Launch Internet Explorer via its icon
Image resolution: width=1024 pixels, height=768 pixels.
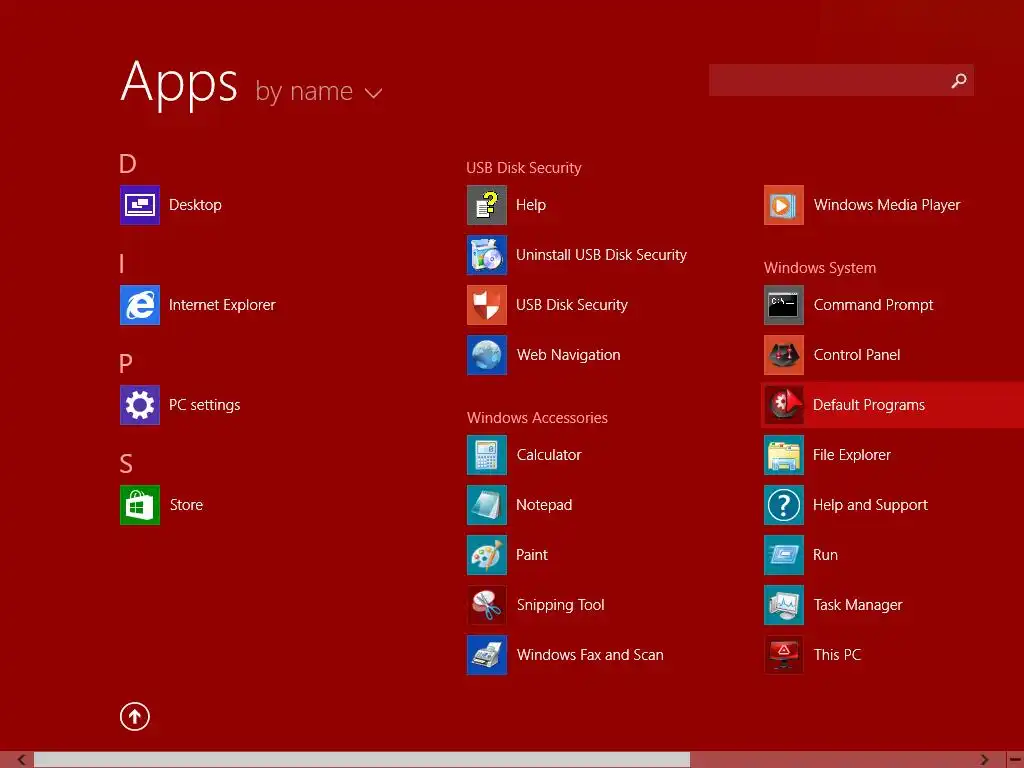point(140,305)
